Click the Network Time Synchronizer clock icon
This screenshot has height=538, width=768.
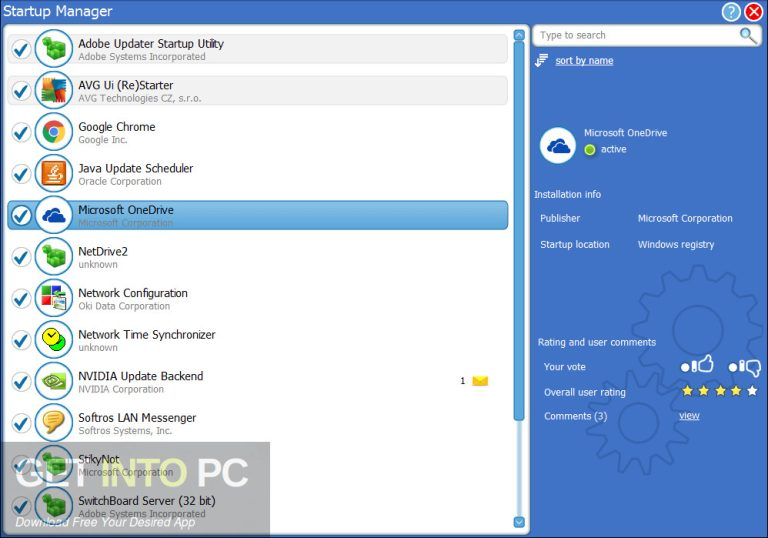pyautogui.click(x=54, y=340)
